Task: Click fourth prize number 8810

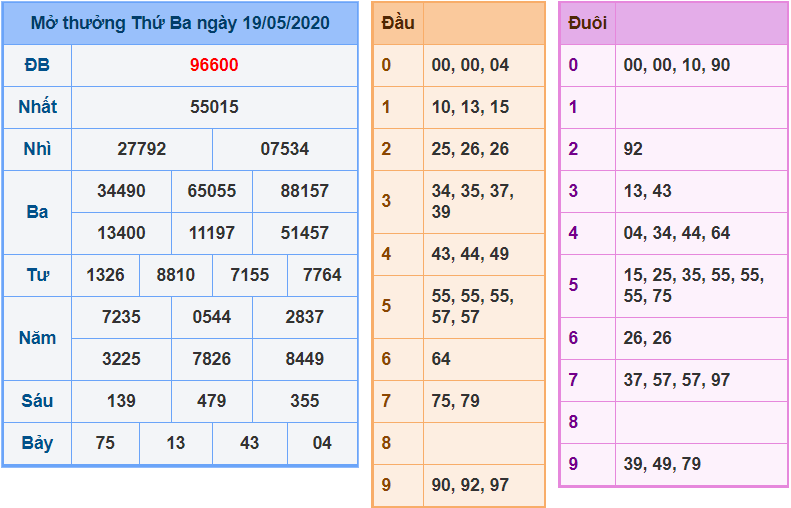Action: coord(176,275)
